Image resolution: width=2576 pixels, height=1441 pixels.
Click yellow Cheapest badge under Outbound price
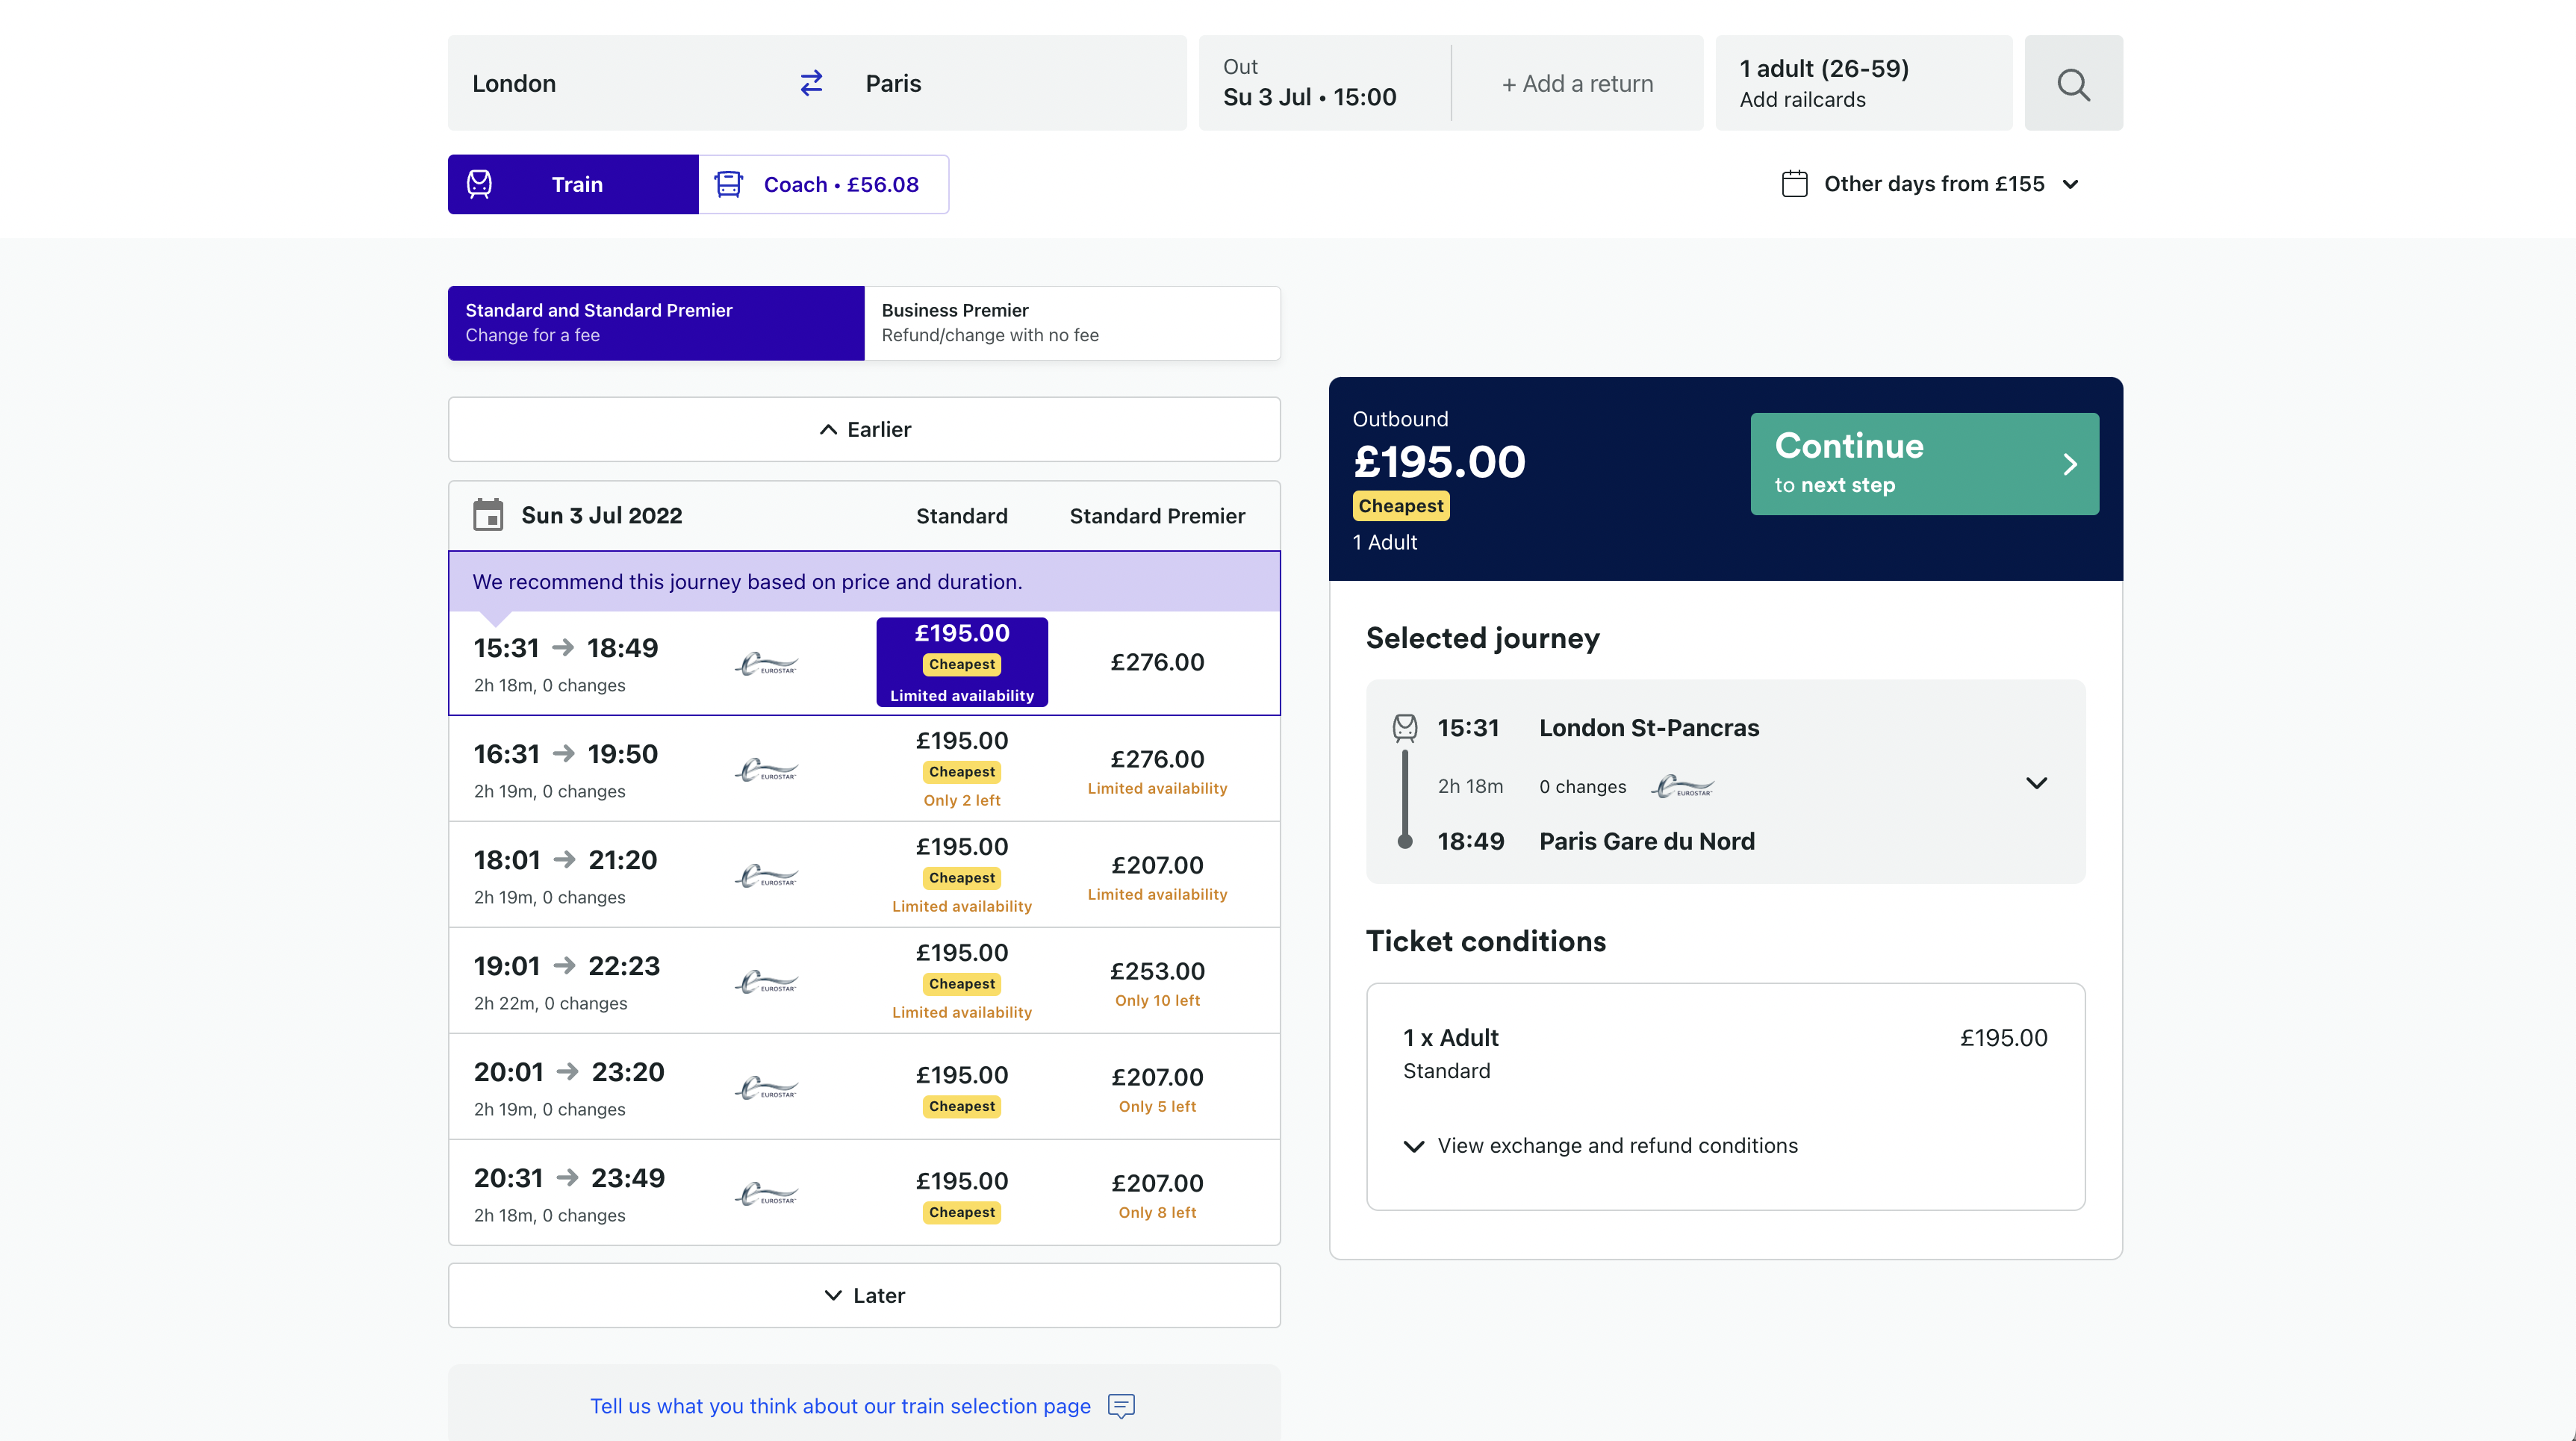pyautogui.click(x=1401, y=506)
